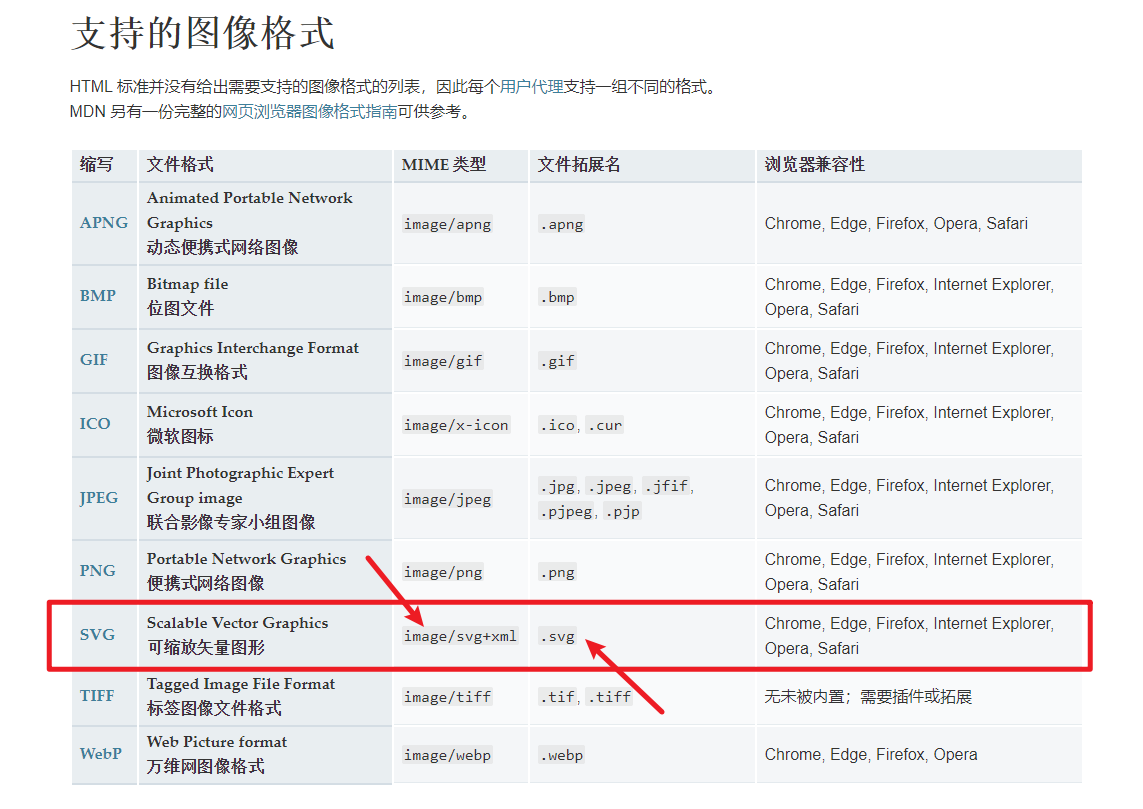
Task: Click the .ico file extension
Action: [557, 425]
